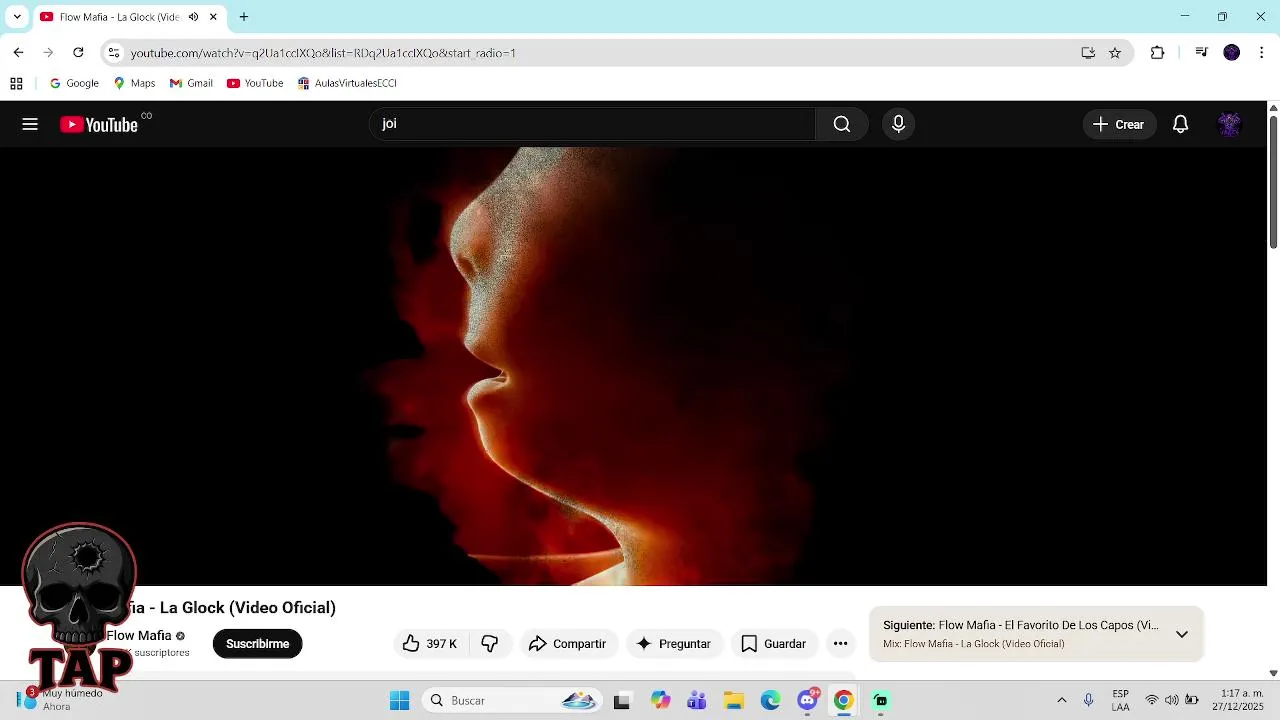Viewport: 1280px width, 720px height.
Task: Subscribe with the Suscribirme button
Action: pyautogui.click(x=257, y=644)
